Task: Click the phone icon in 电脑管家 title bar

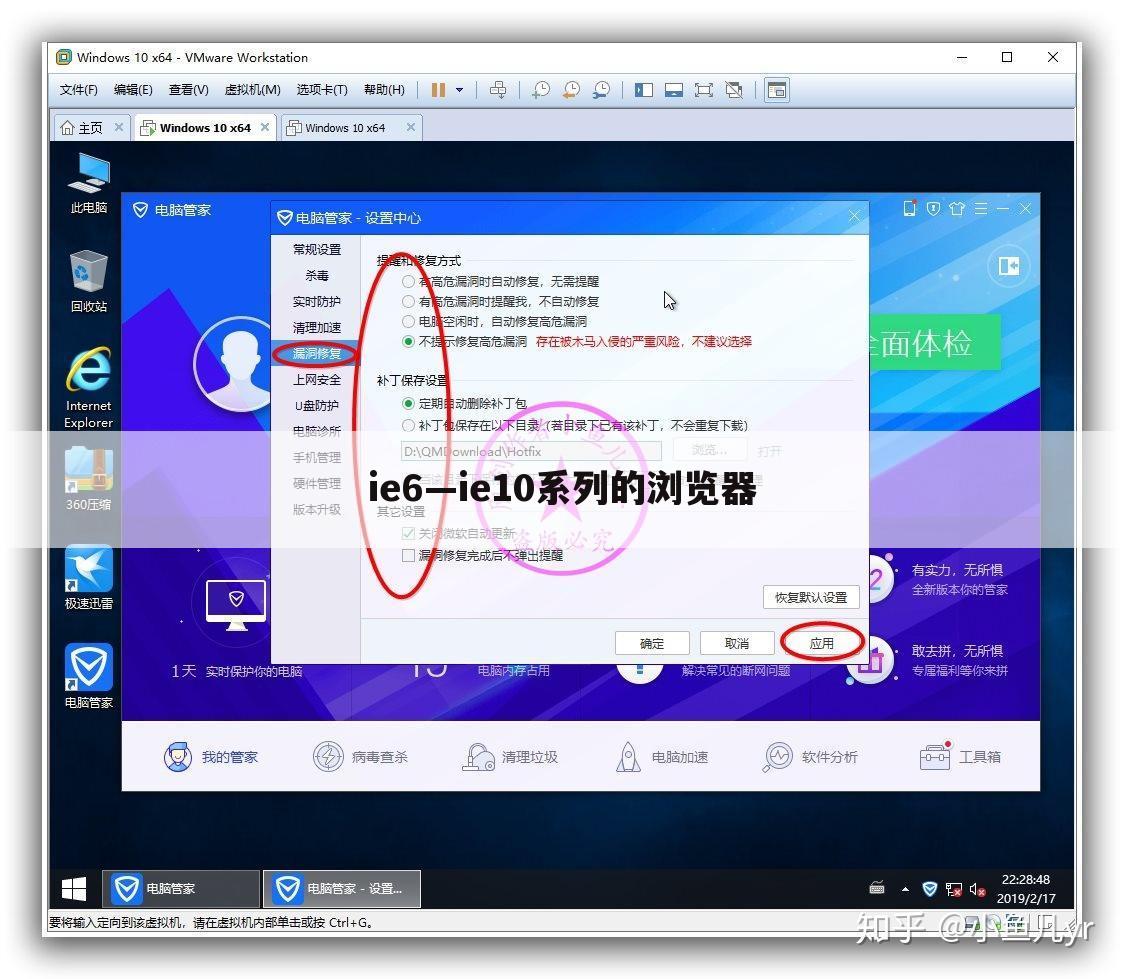Action: 910,209
